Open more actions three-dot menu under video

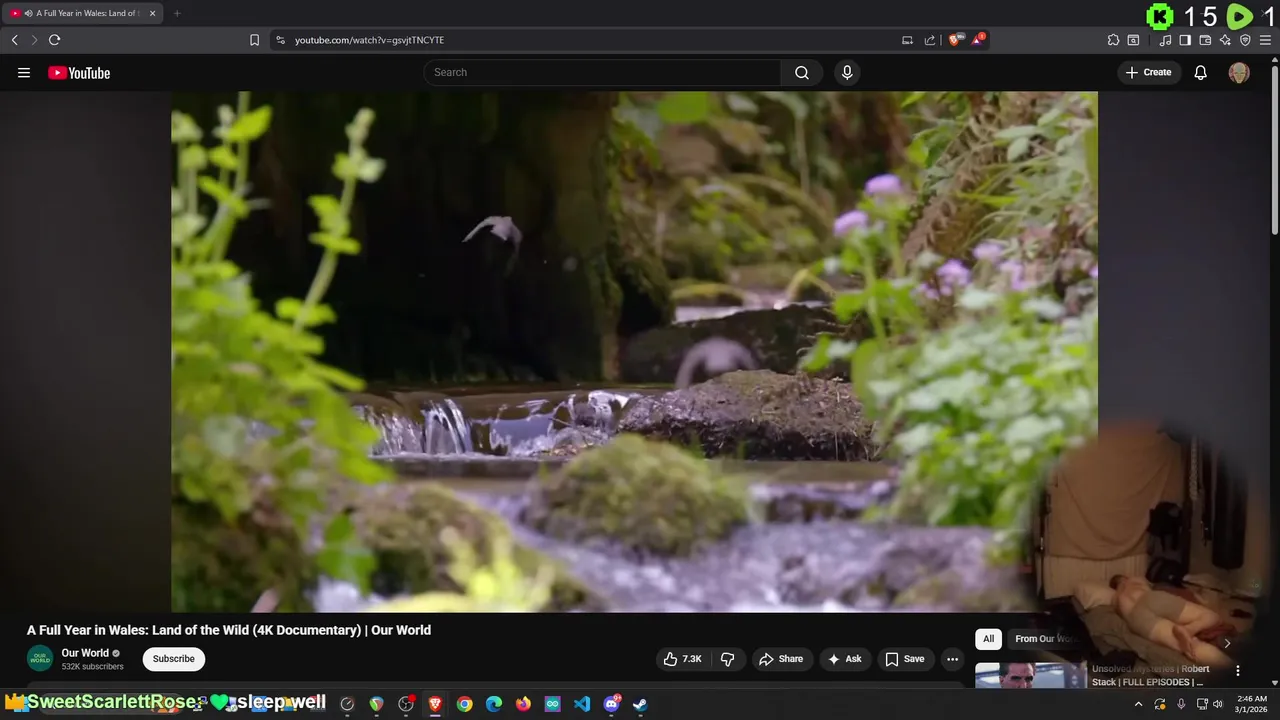click(x=952, y=659)
